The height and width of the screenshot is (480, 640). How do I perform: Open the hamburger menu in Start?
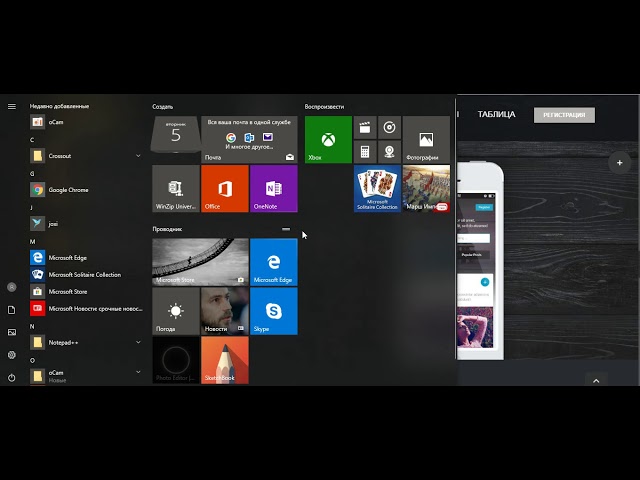coord(12,107)
